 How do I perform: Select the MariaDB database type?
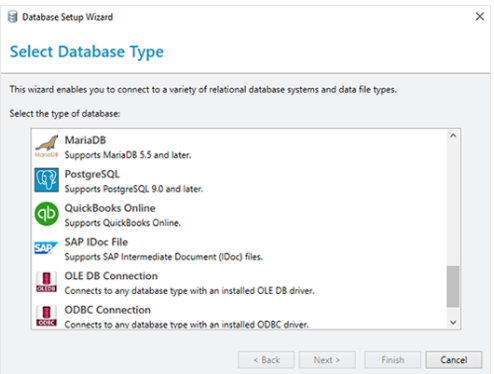tap(239, 147)
